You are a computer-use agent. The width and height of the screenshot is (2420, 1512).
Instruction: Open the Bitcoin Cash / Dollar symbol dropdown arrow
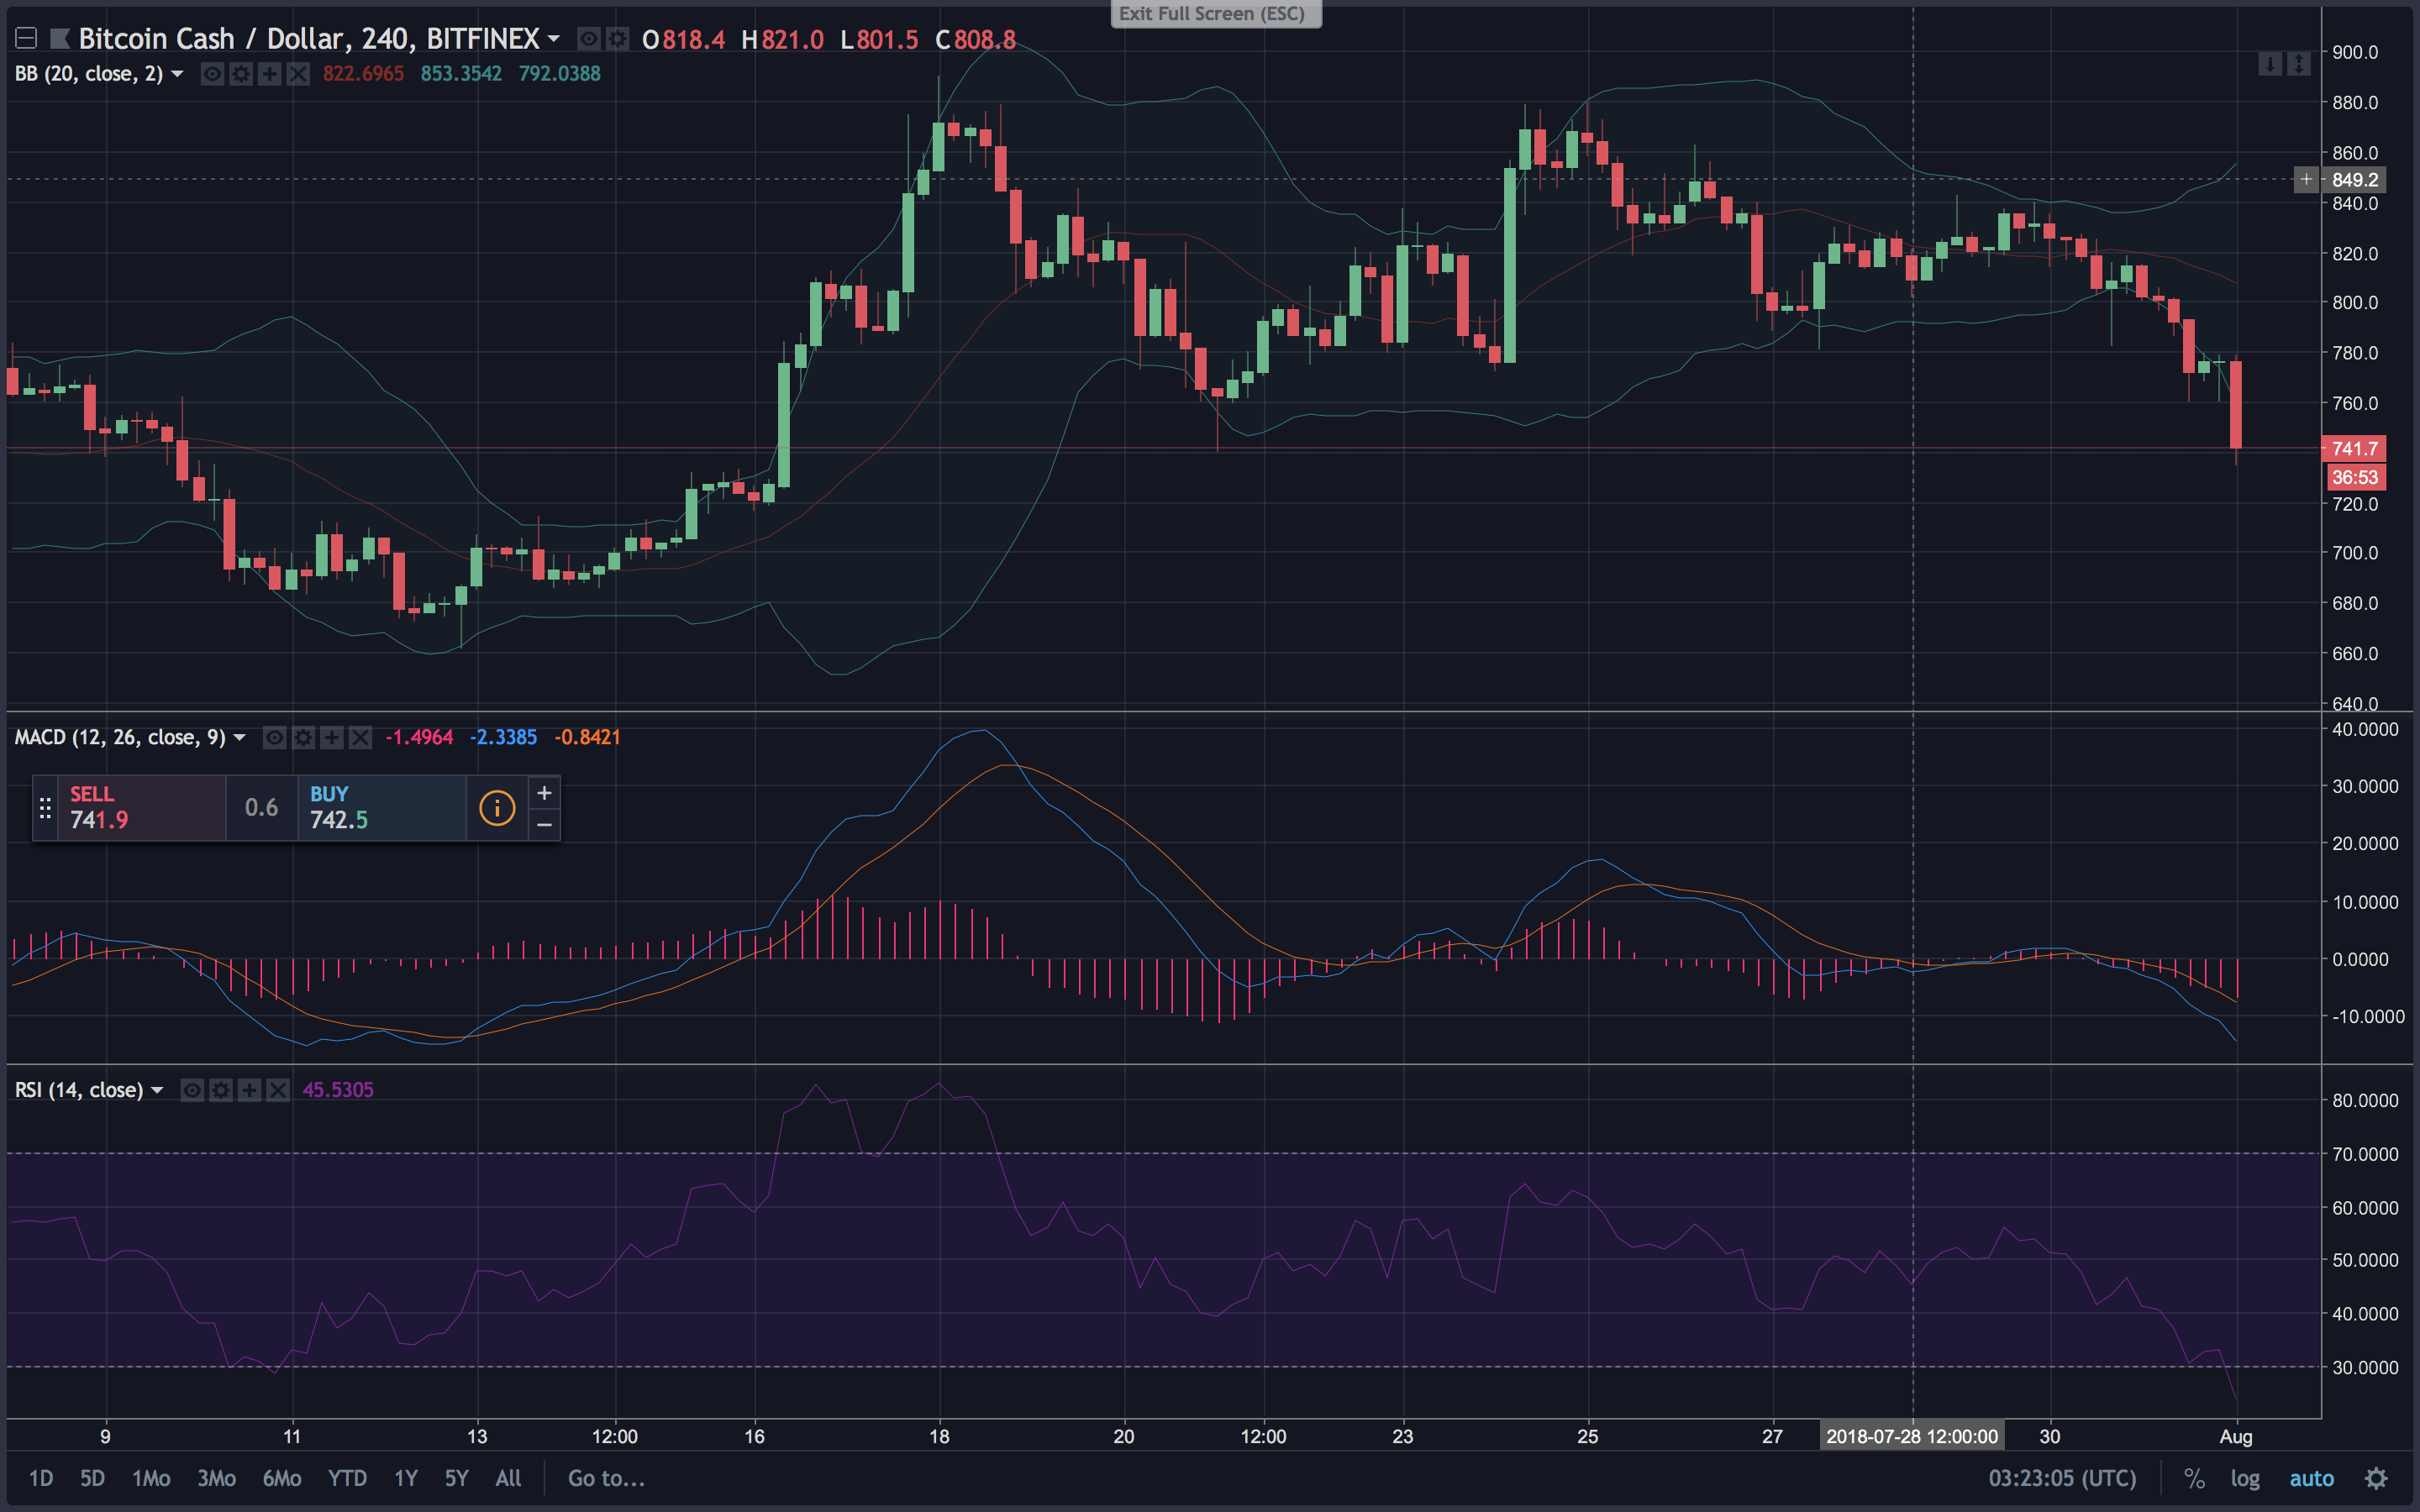[554, 39]
